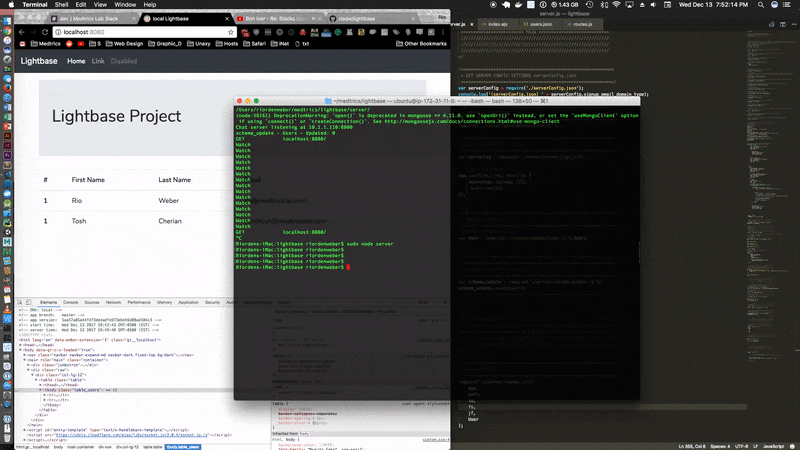
Task: Close the local Lightbase tab
Action: point(227,18)
